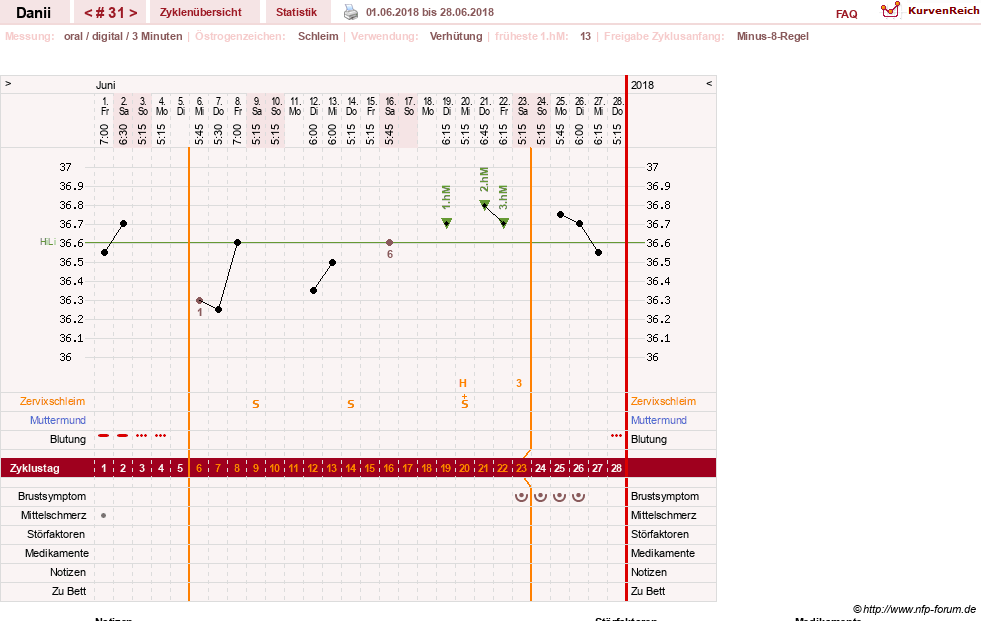This screenshot has width=981, height=621.
Task: Click Zyklustag cell 13
Action: click(332, 468)
